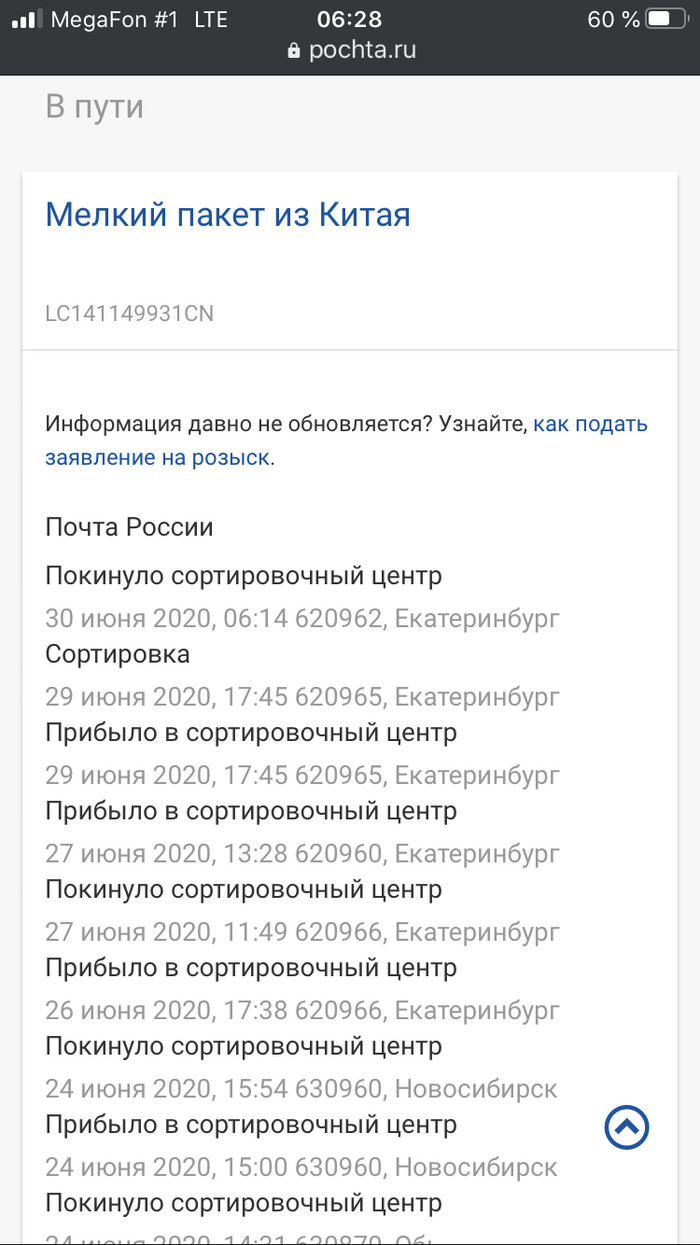
Task: Tap the signal strength bars icon
Action: click(x=27, y=19)
